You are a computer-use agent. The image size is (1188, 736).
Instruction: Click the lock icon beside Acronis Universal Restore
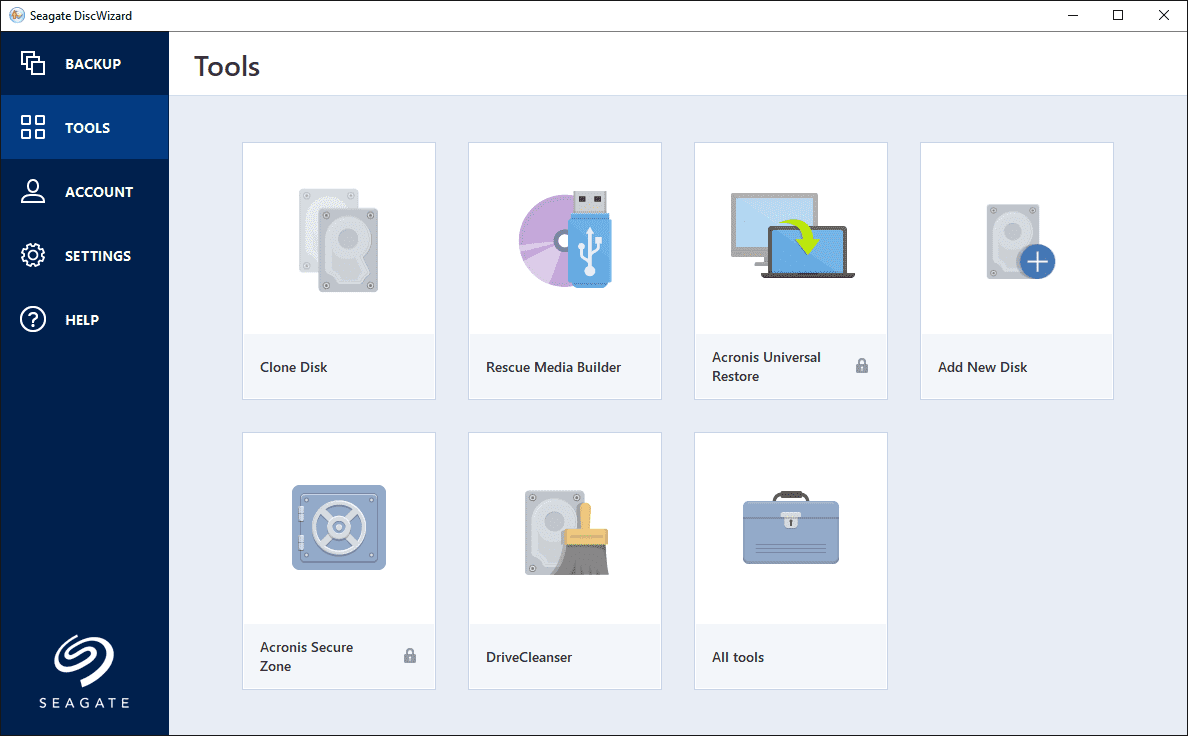[x=862, y=366]
